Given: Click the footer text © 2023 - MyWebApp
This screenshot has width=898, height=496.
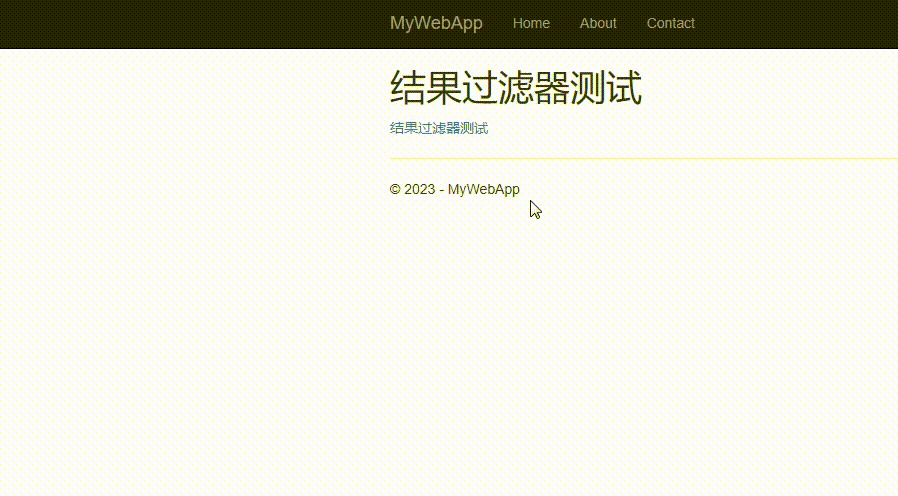Looking at the screenshot, I should point(454,189).
